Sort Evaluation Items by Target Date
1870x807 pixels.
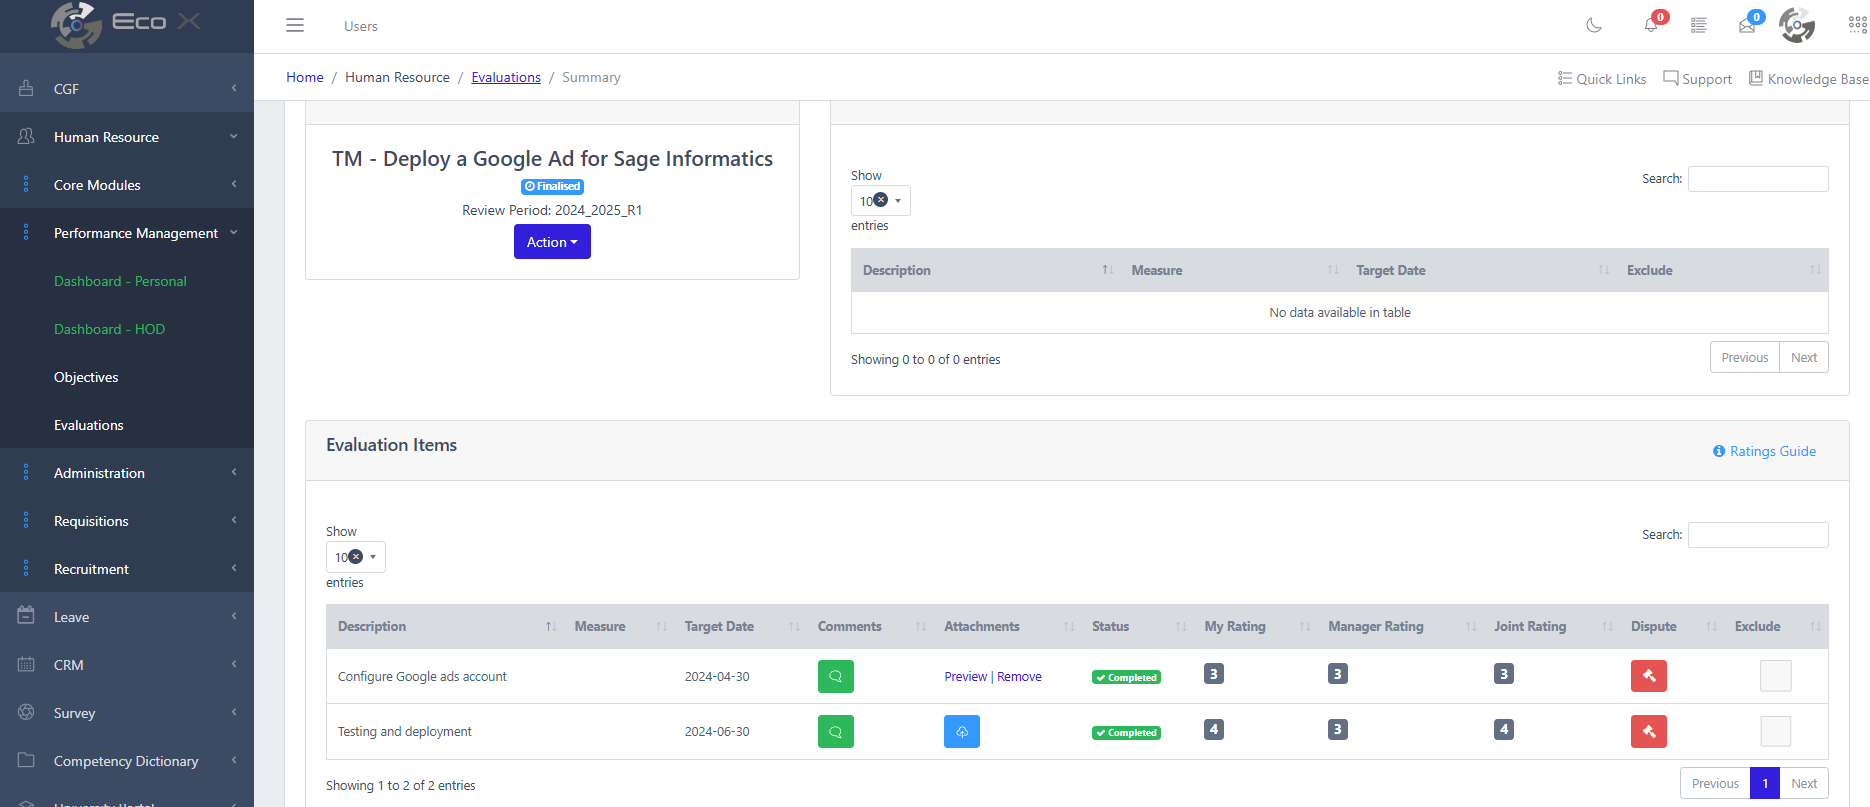741,626
